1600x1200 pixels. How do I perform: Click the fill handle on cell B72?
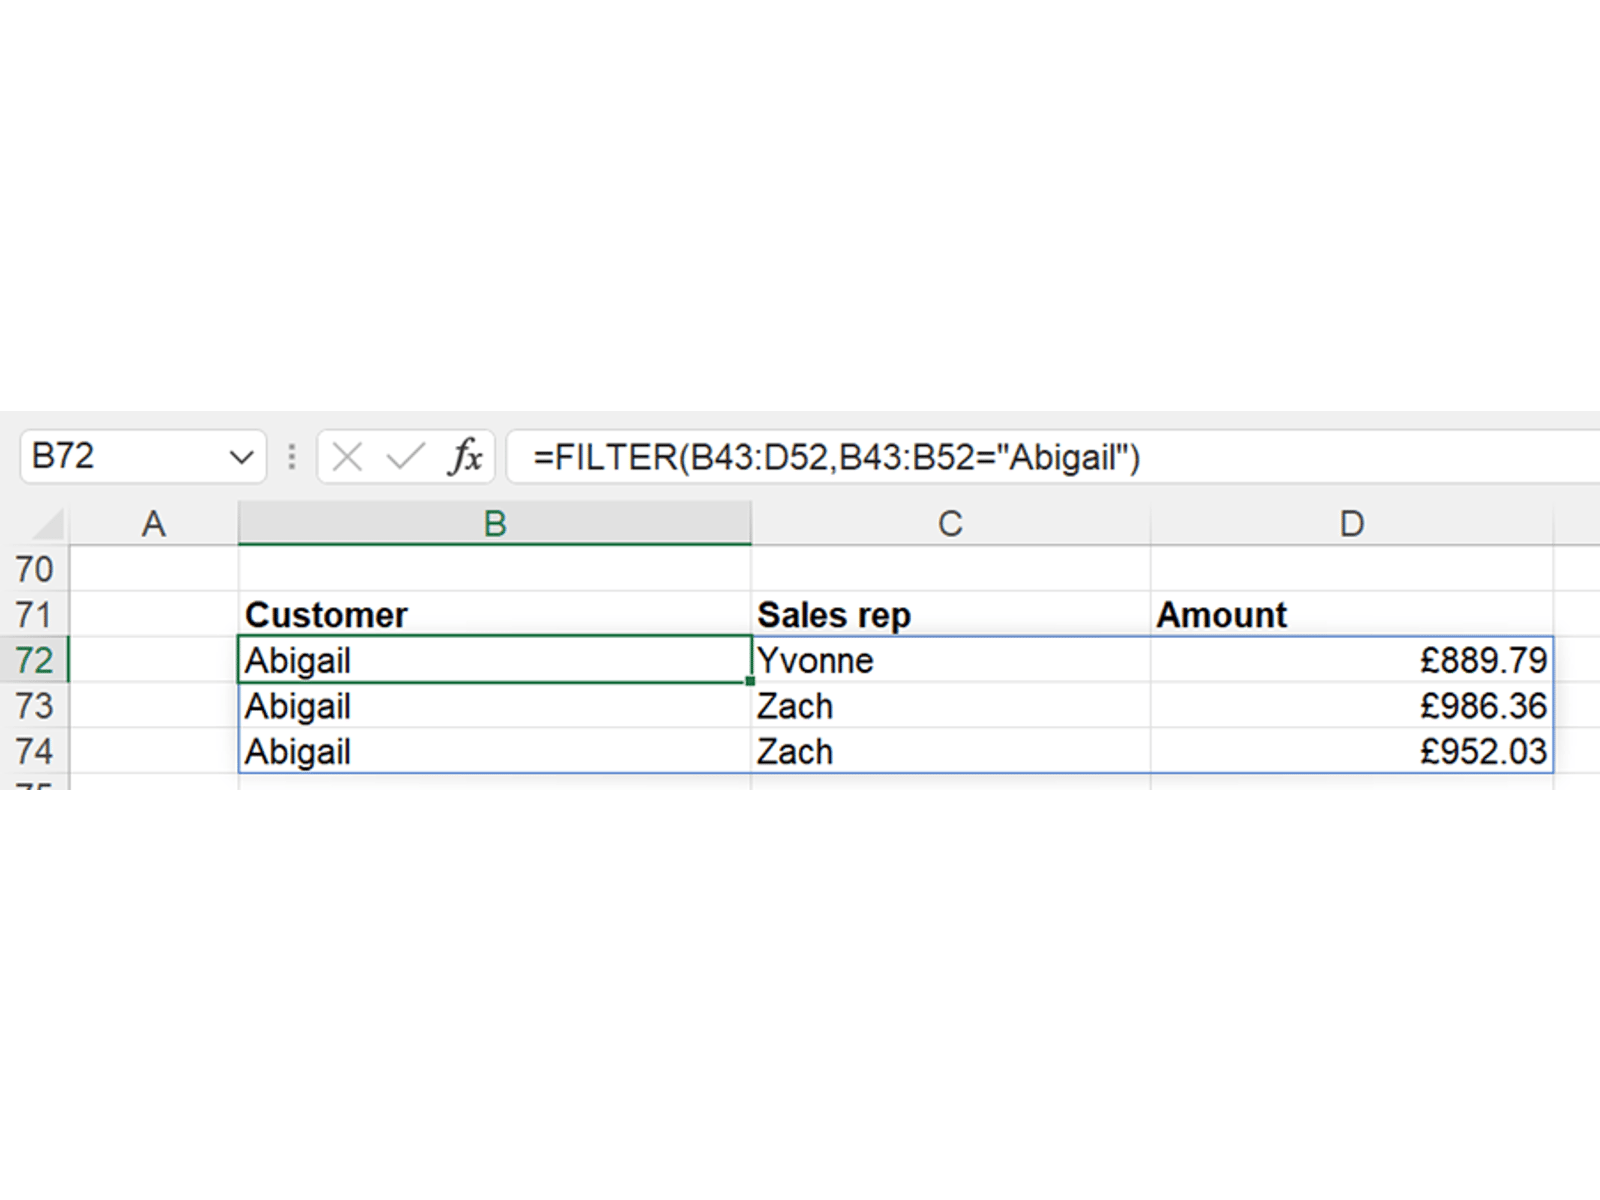tap(750, 681)
